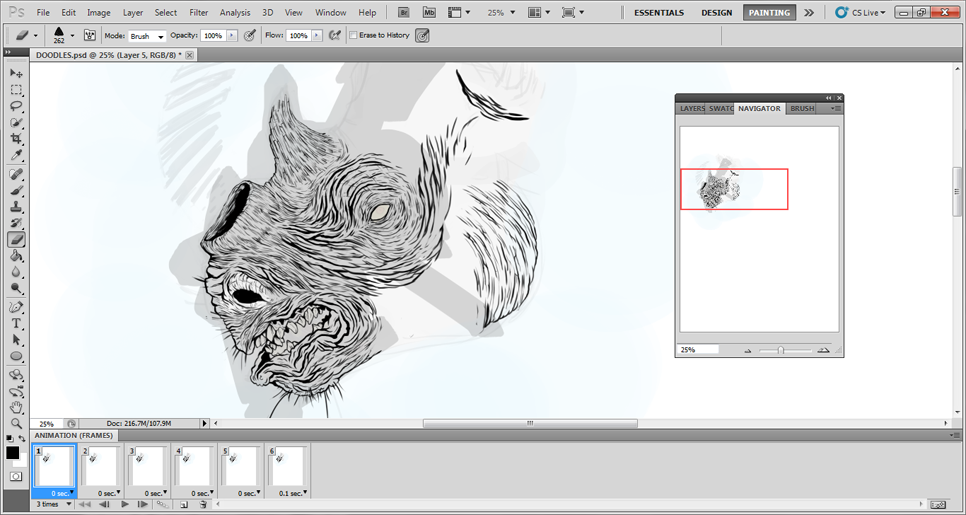Select the Move tool
The image size is (966, 515).
pos(17,73)
